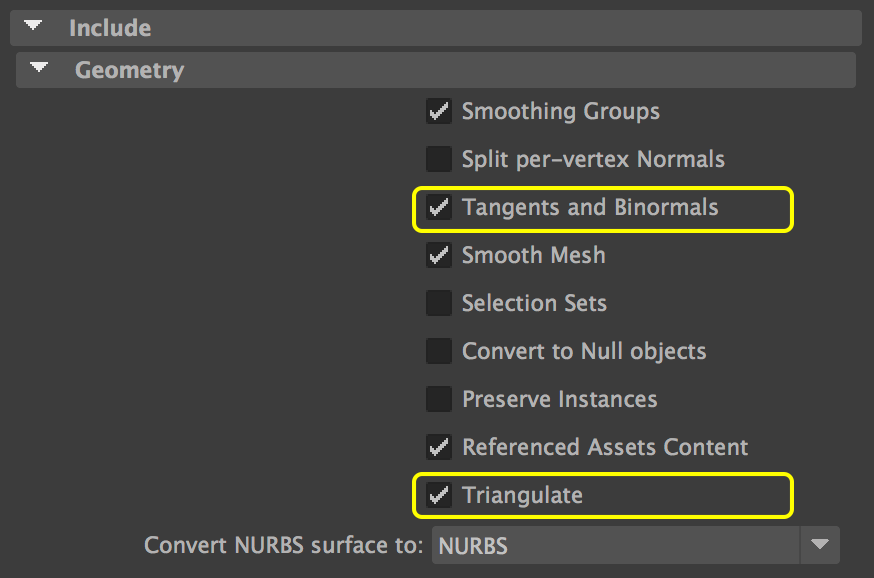Click the Triangulate label text
874x578 pixels.
tap(522, 495)
